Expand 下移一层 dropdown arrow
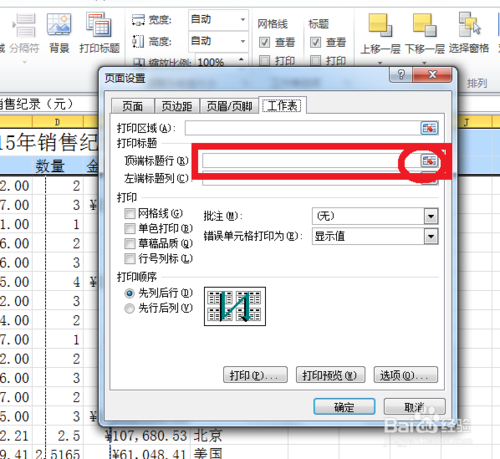This screenshot has width=500, height=459. 424,63
